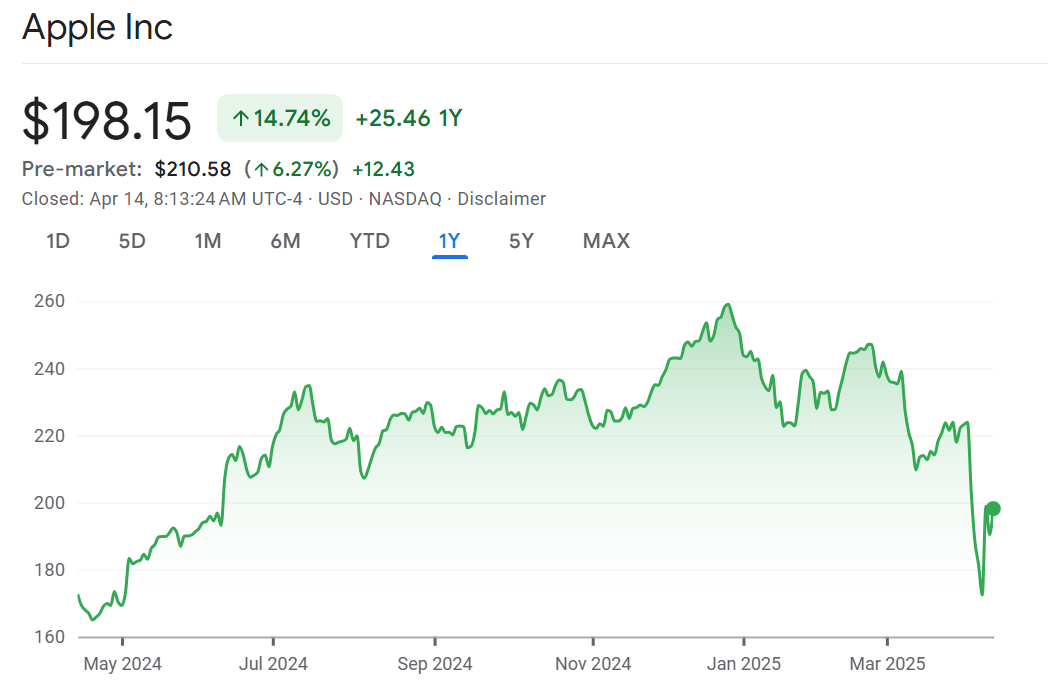Switch to the 5D chart range
The image size is (1048, 691).
(132, 241)
